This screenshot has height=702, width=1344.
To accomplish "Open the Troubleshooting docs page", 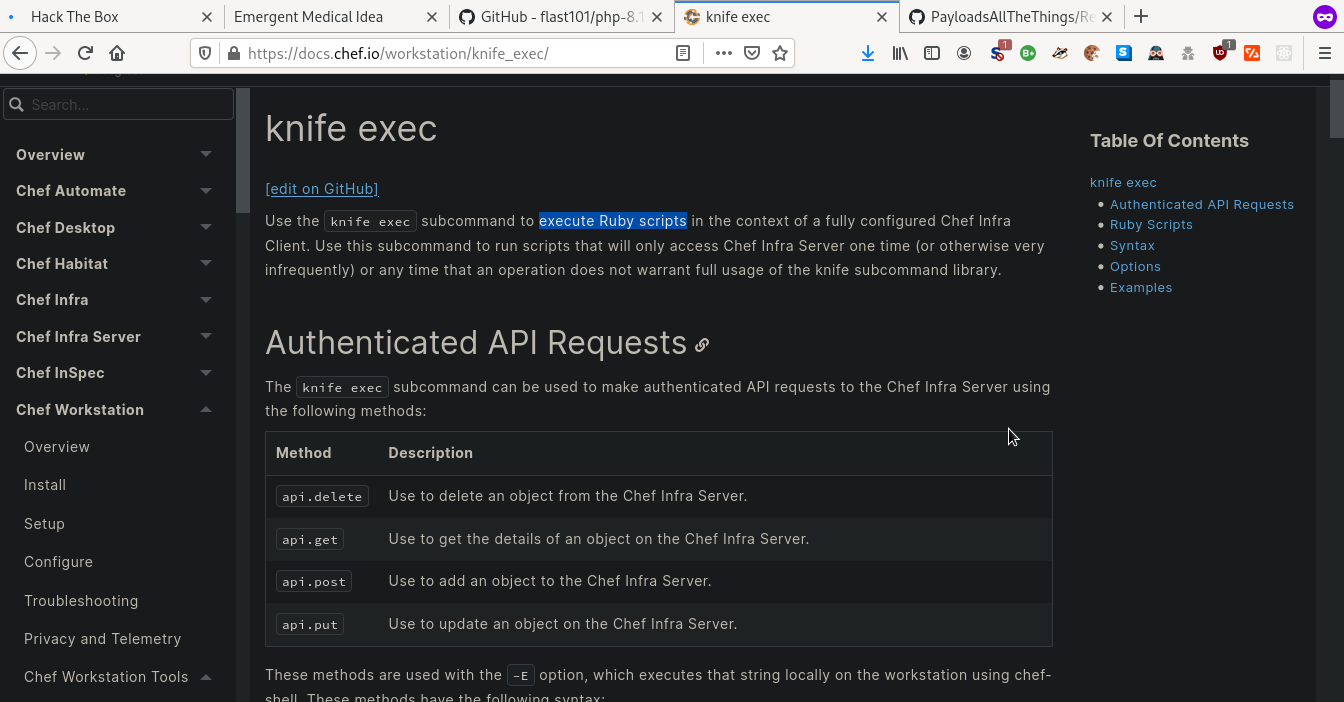I will click(x=81, y=601).
